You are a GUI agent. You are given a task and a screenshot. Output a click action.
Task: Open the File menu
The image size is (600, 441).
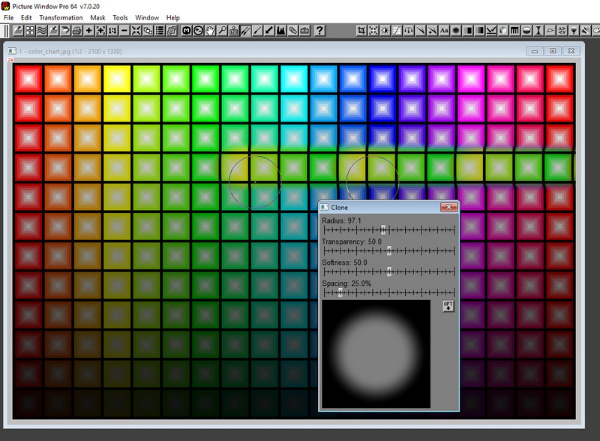pos(9,18)
